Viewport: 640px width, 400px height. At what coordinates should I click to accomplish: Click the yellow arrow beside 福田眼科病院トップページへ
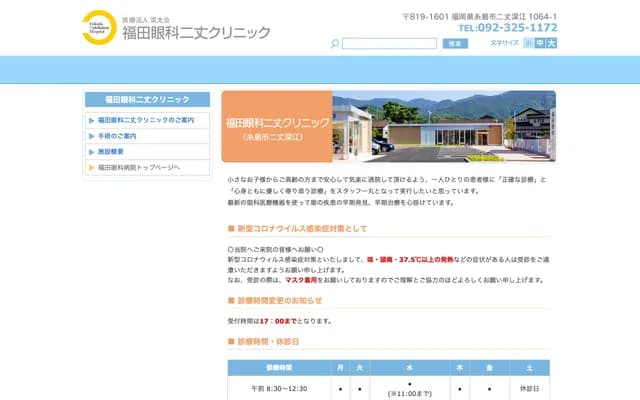click(x=91, y=168)
